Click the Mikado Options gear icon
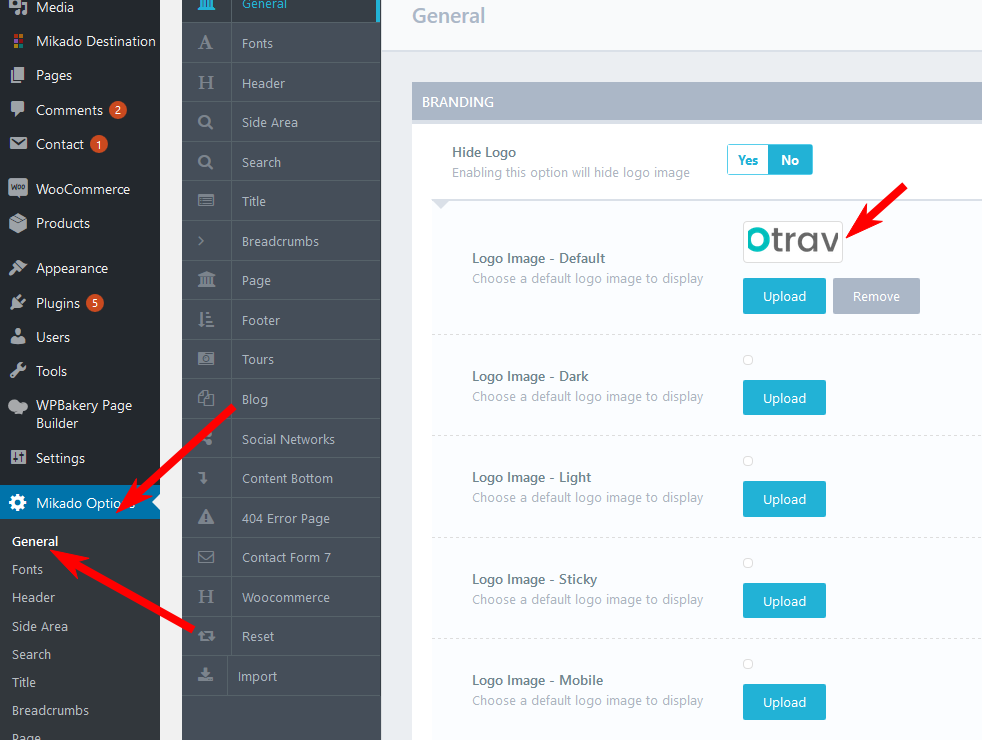The image size is (982, 740). pyautogui.click(x=18, y=502)
